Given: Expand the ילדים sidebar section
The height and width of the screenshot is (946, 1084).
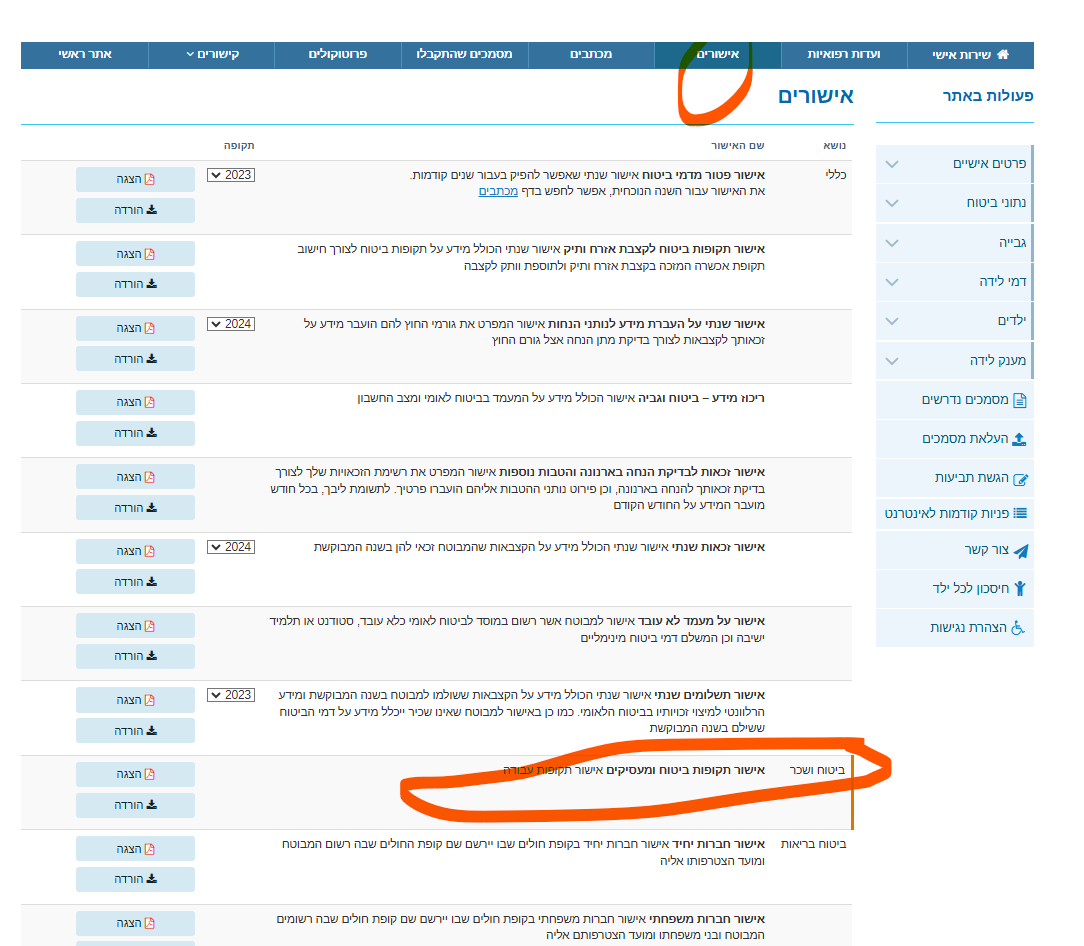Looking at the screenshot, I should [955, 321].
